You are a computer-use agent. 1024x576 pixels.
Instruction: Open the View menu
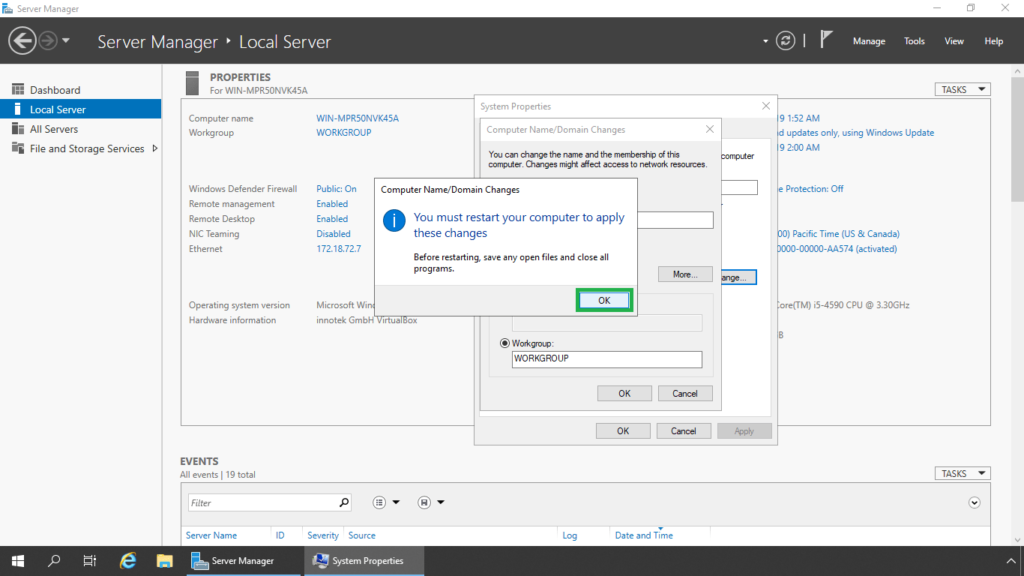click(953, 41)
